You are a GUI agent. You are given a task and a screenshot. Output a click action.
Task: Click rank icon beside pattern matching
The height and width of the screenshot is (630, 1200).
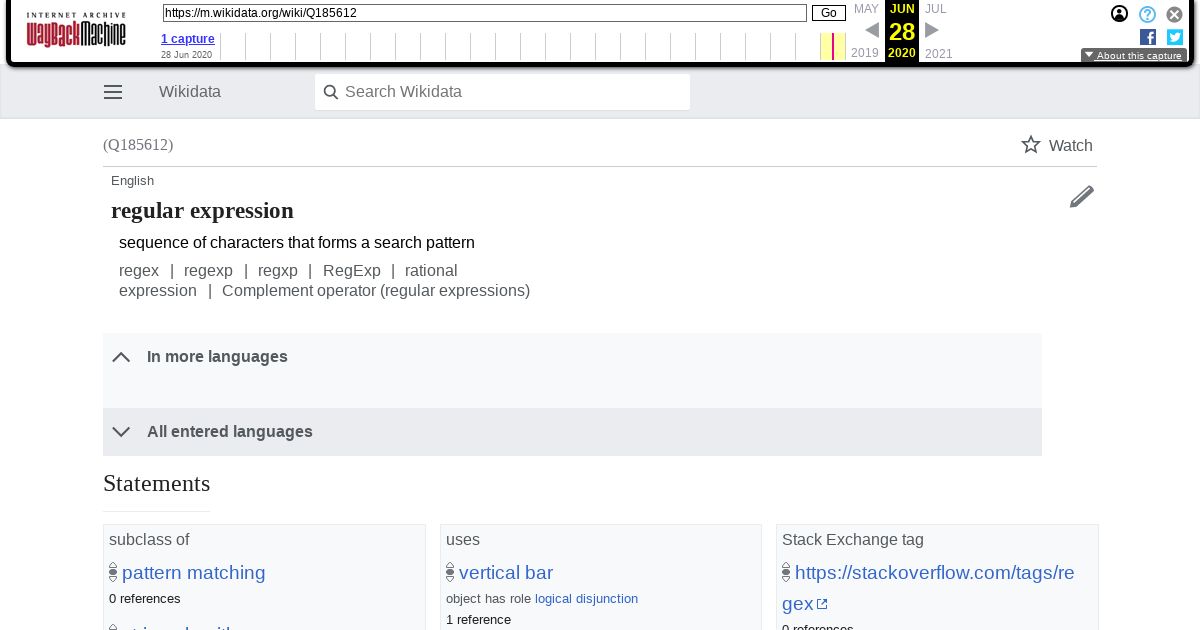tap(113, 573)
